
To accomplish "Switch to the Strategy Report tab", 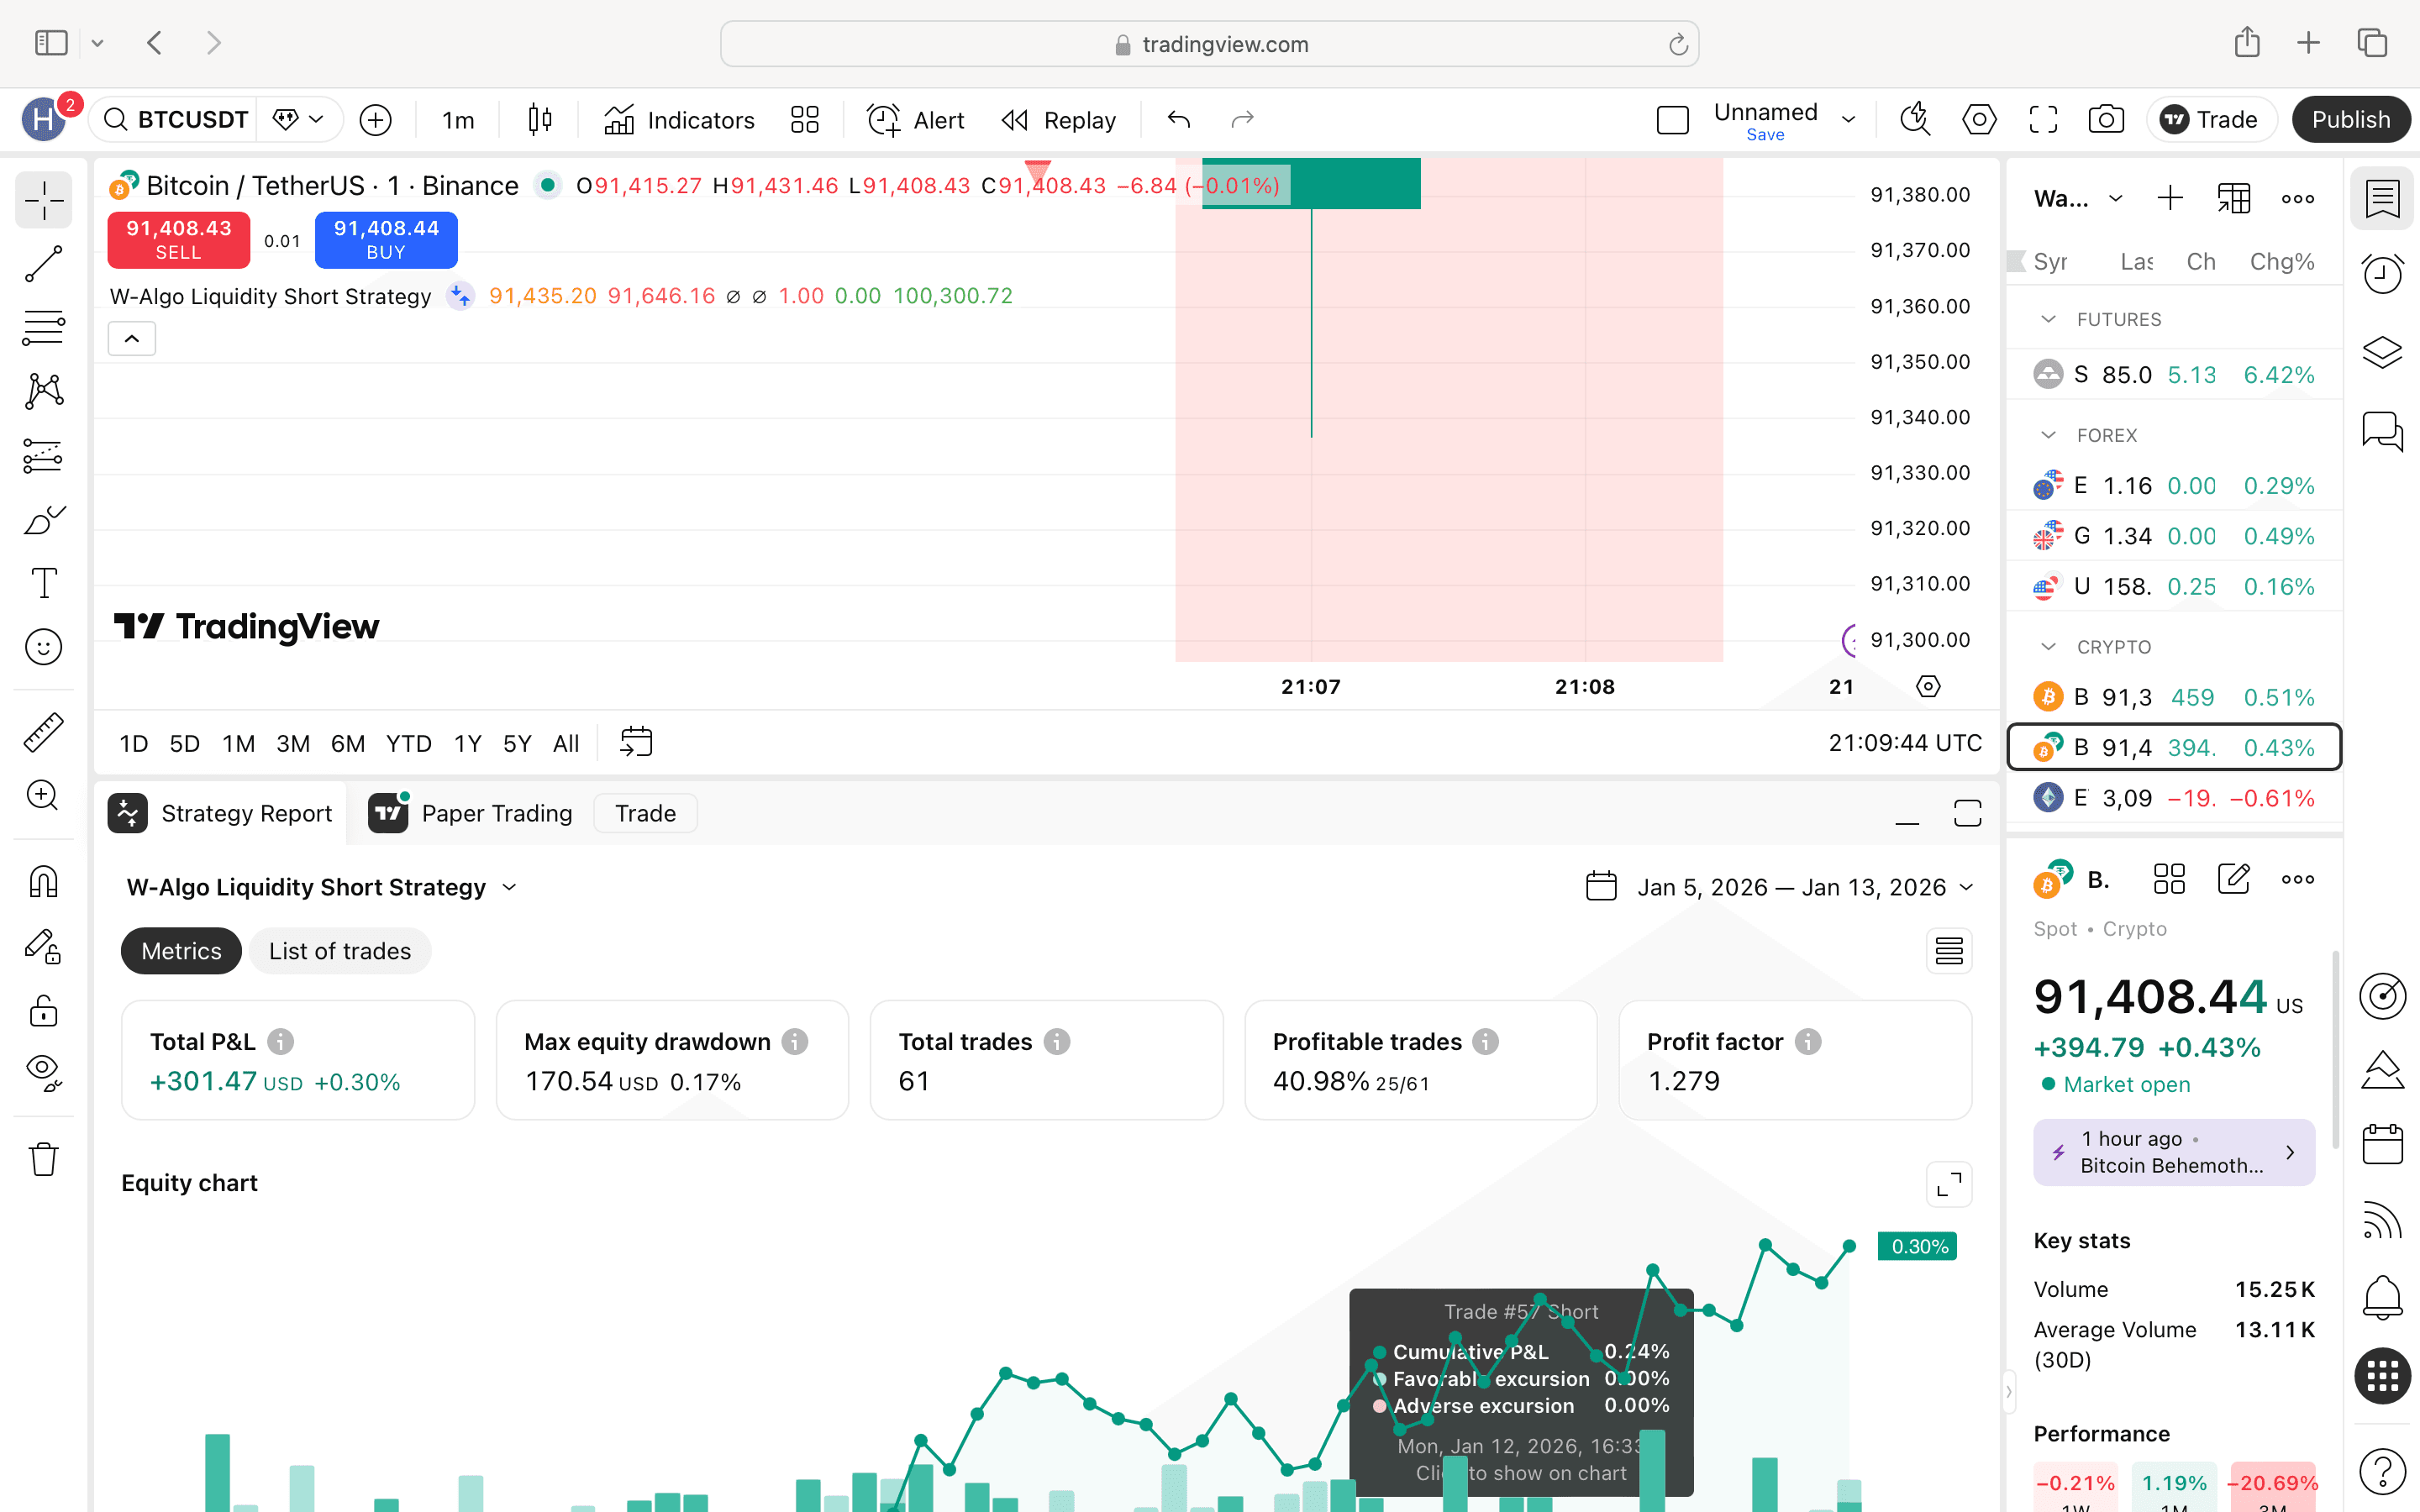I will tap(220, 813).
